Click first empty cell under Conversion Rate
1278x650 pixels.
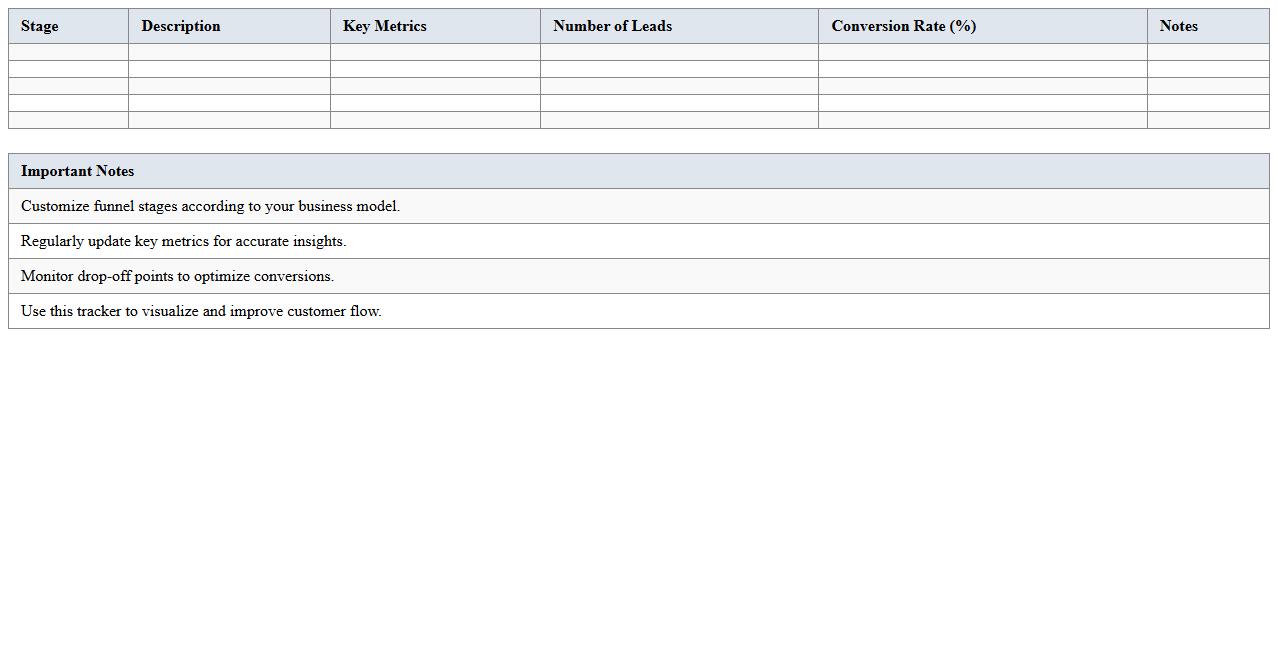tap(982, 52)
